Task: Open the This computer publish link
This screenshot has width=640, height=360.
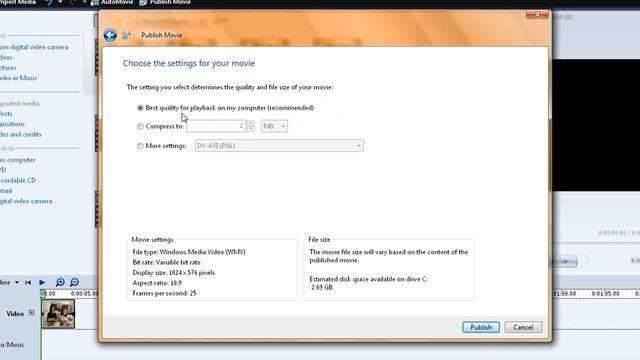Action: [x=18, y=160]
